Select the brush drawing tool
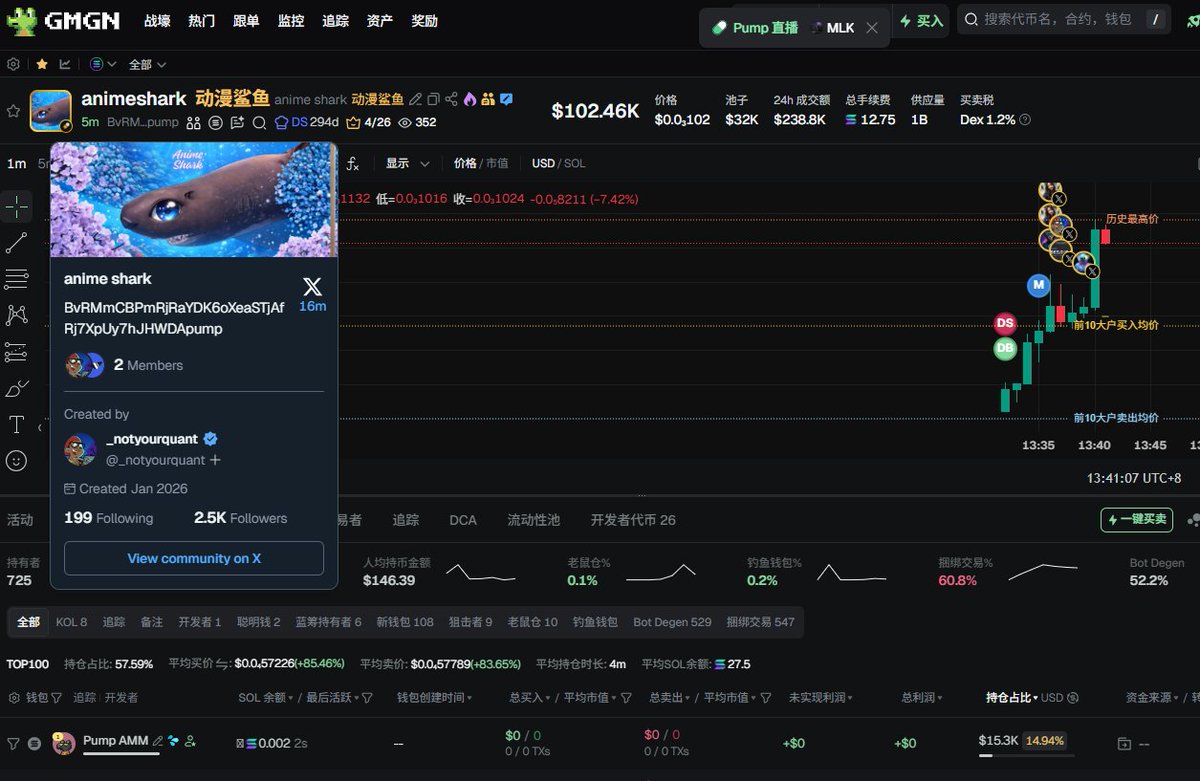The image size is (1200, 781). [16, 388]
